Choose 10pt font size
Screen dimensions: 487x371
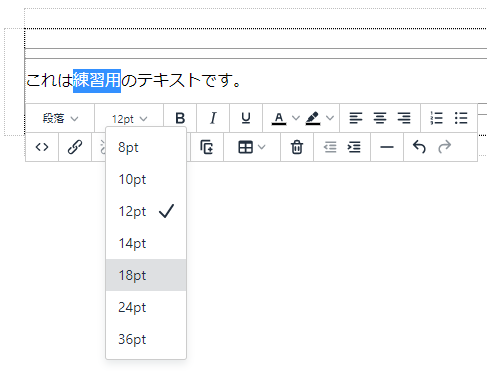146,179
